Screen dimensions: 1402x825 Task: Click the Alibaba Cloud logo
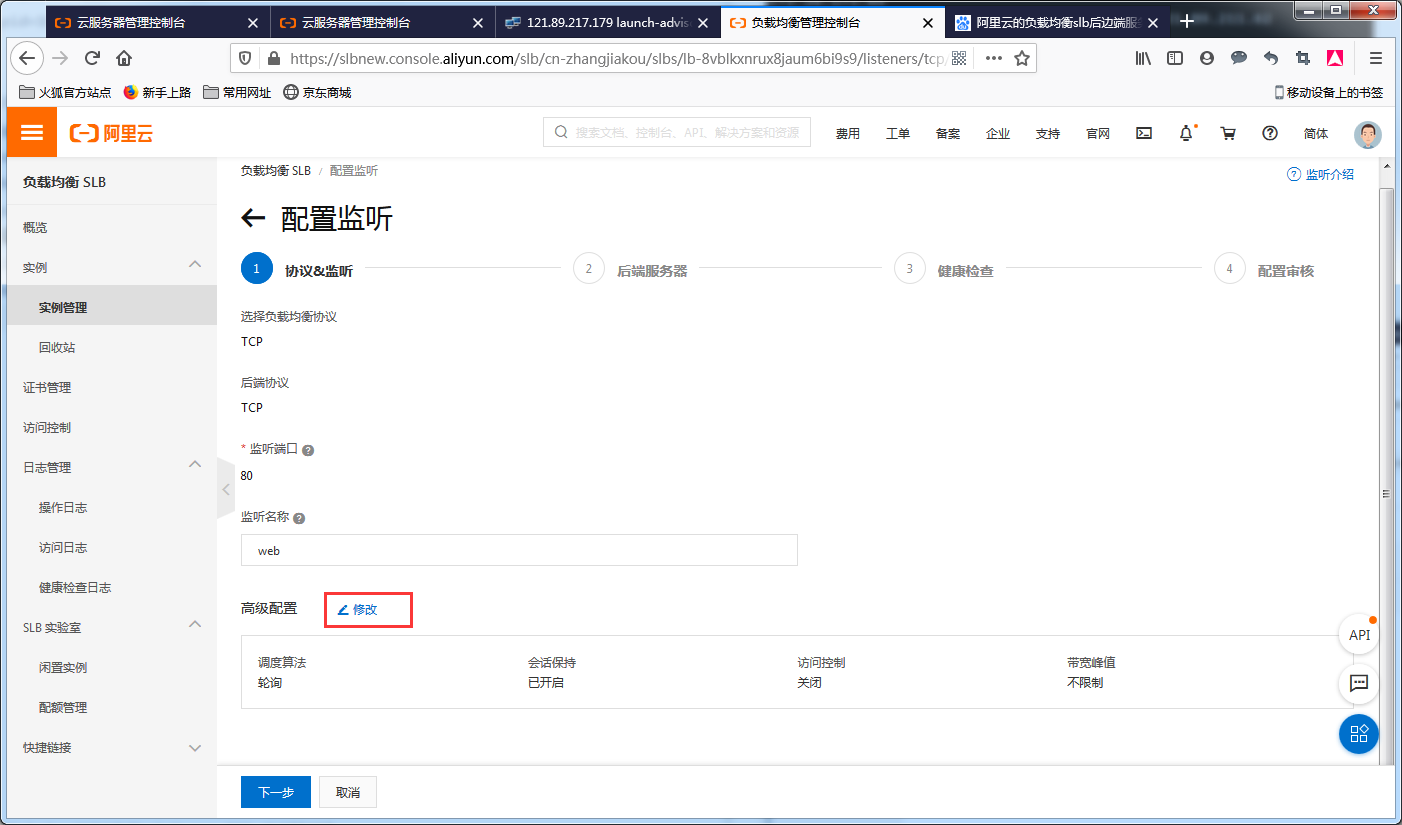110,132
